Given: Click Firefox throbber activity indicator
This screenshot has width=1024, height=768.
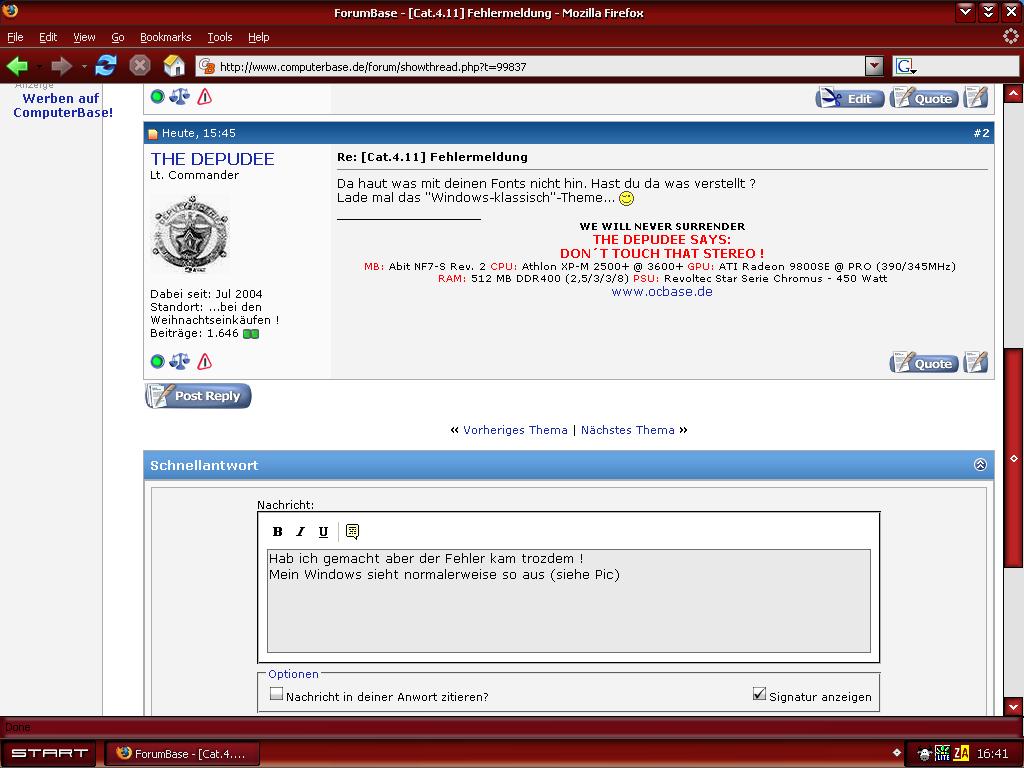Looking at the screenshot, I should pyautogui.click(x=1010, y=37).
